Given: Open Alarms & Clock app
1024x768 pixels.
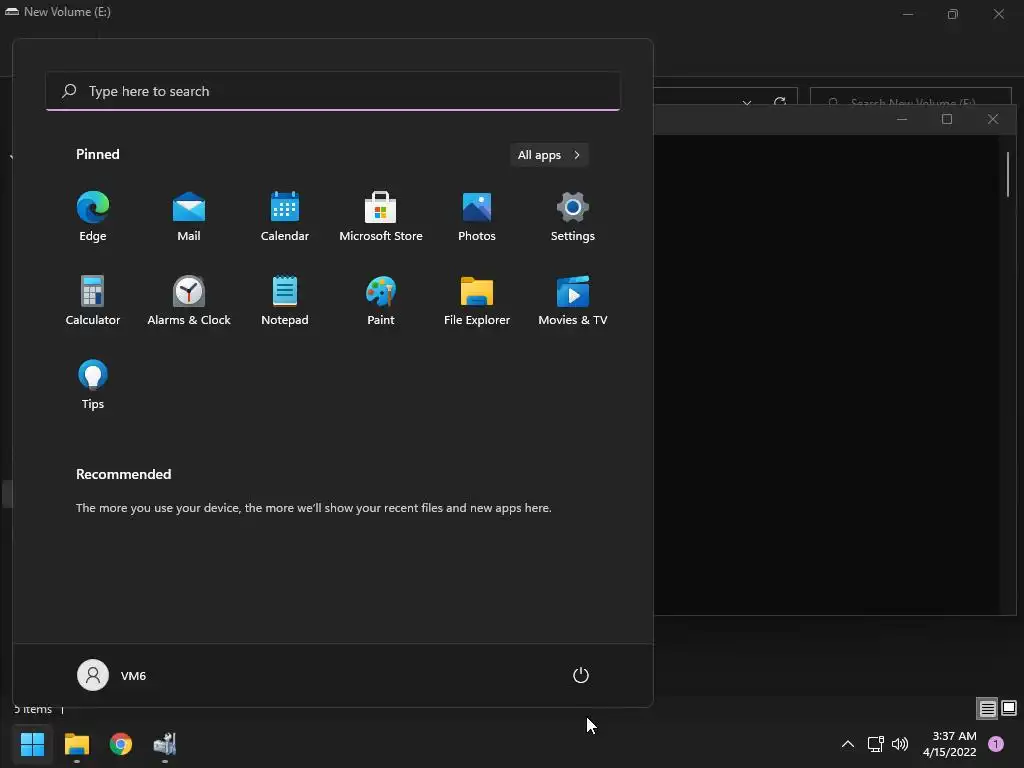Looking at the screenshot, I should (189, 300).
